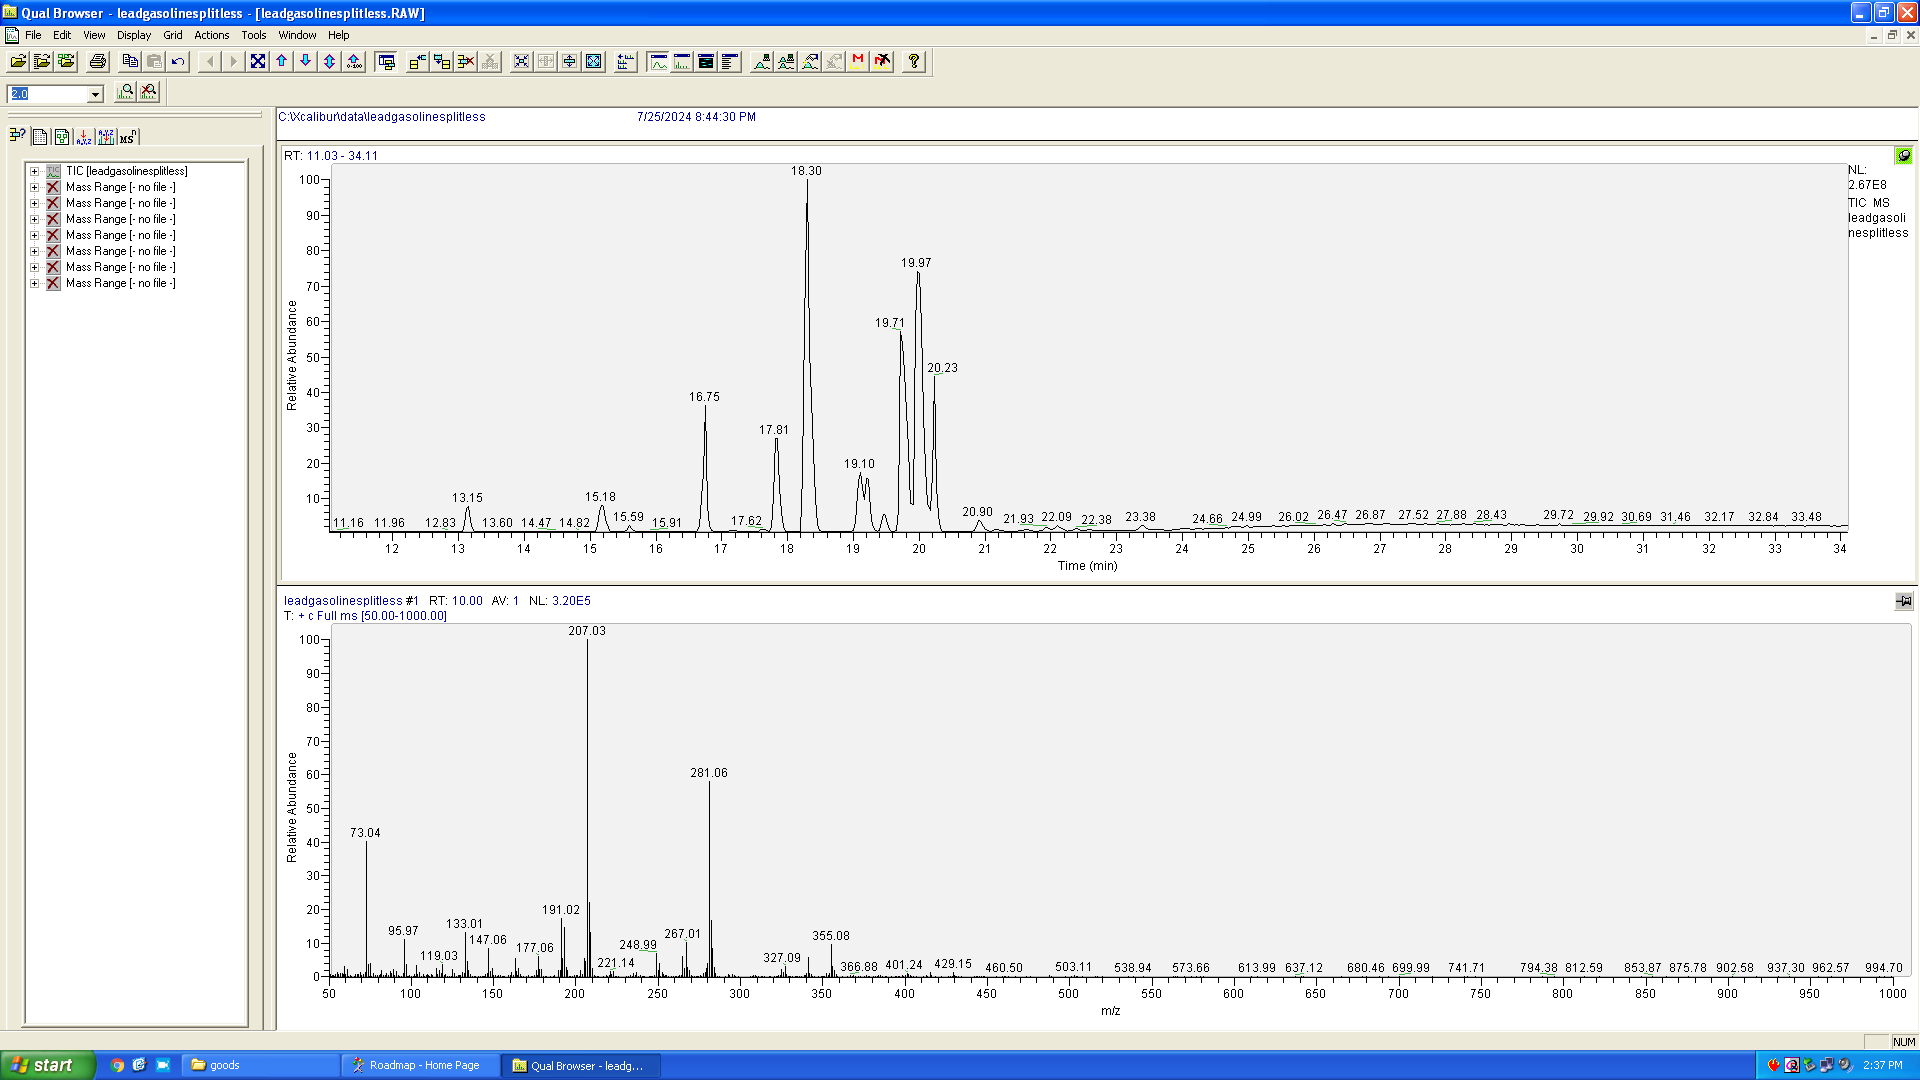The height and width of the screenshot is (1080, 1920).
Task: Insert a grid cell with the Insert Cells icon
Action: (418, 62)
